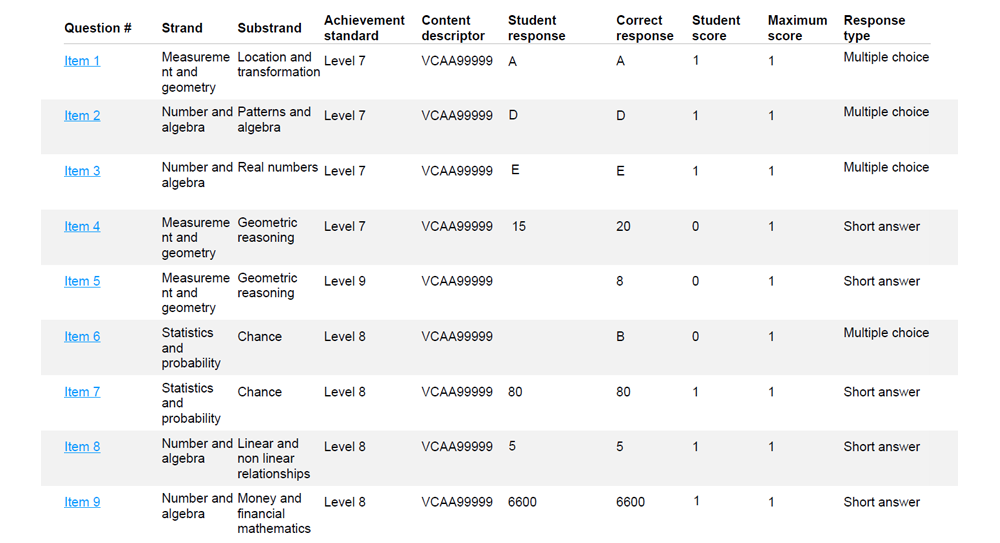
Task: Click the Substrand column header
Action: pyautogui.click(x=269, y=28)
